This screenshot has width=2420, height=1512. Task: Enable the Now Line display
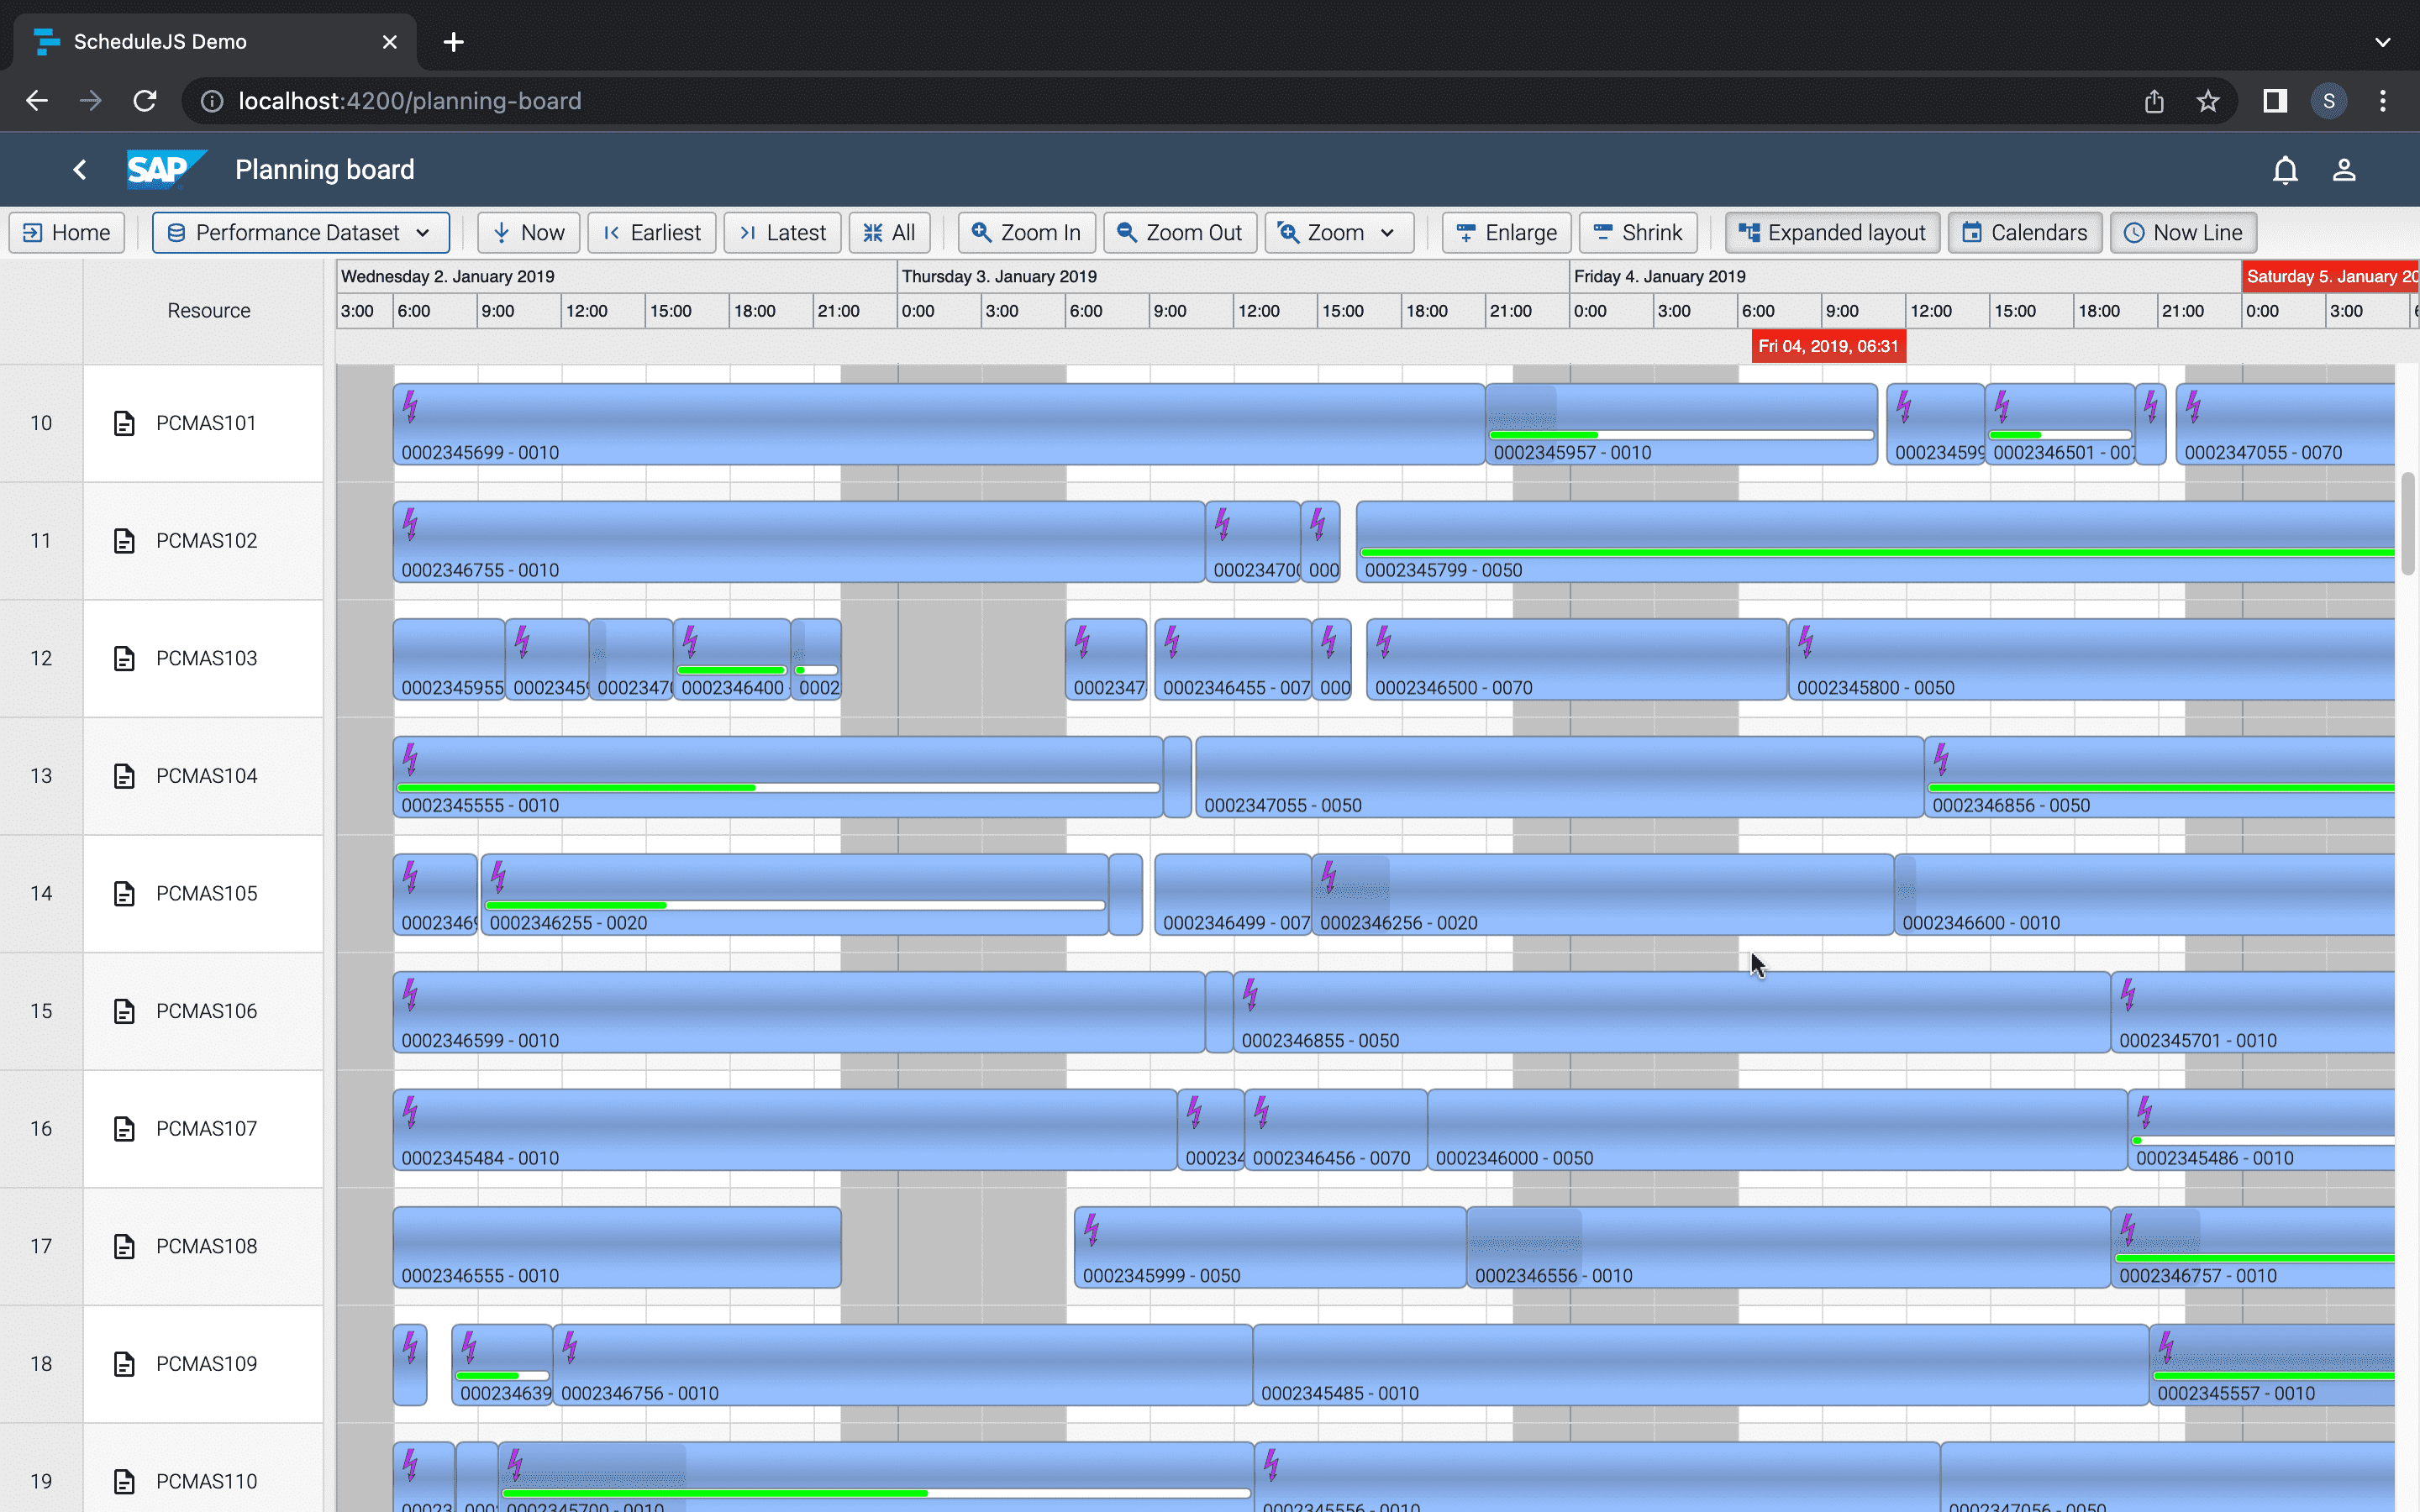[x=2183, y=232]
